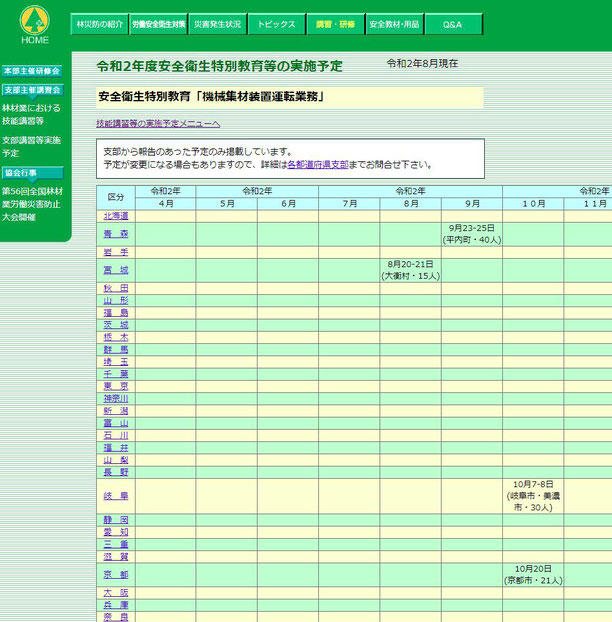Open the 京都 prefecture link
The image size is (612, 622).
116,575
